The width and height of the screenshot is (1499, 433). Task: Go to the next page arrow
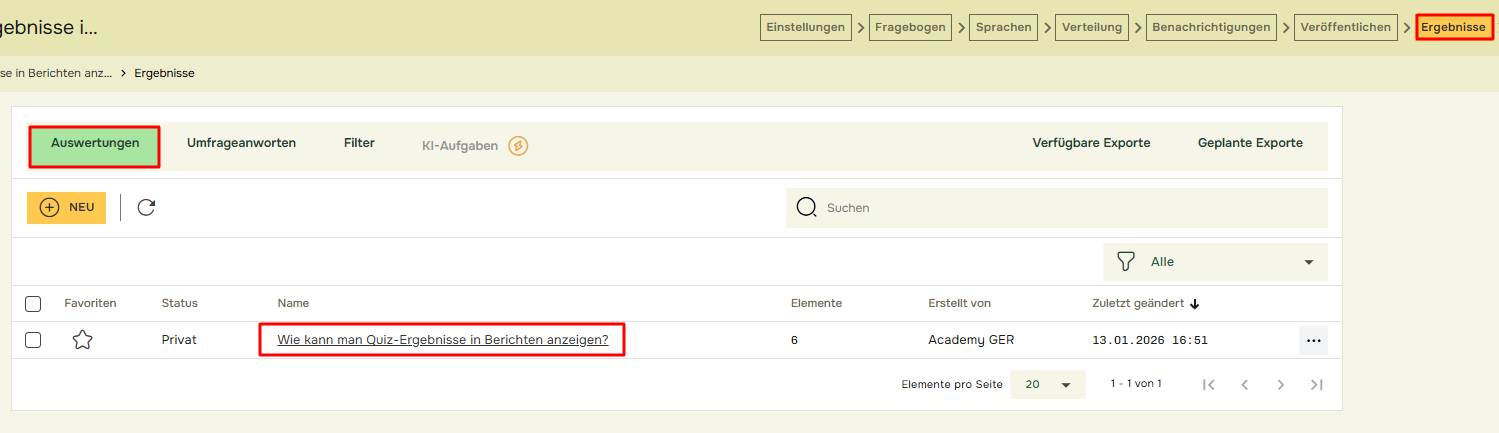[1281, 385]
